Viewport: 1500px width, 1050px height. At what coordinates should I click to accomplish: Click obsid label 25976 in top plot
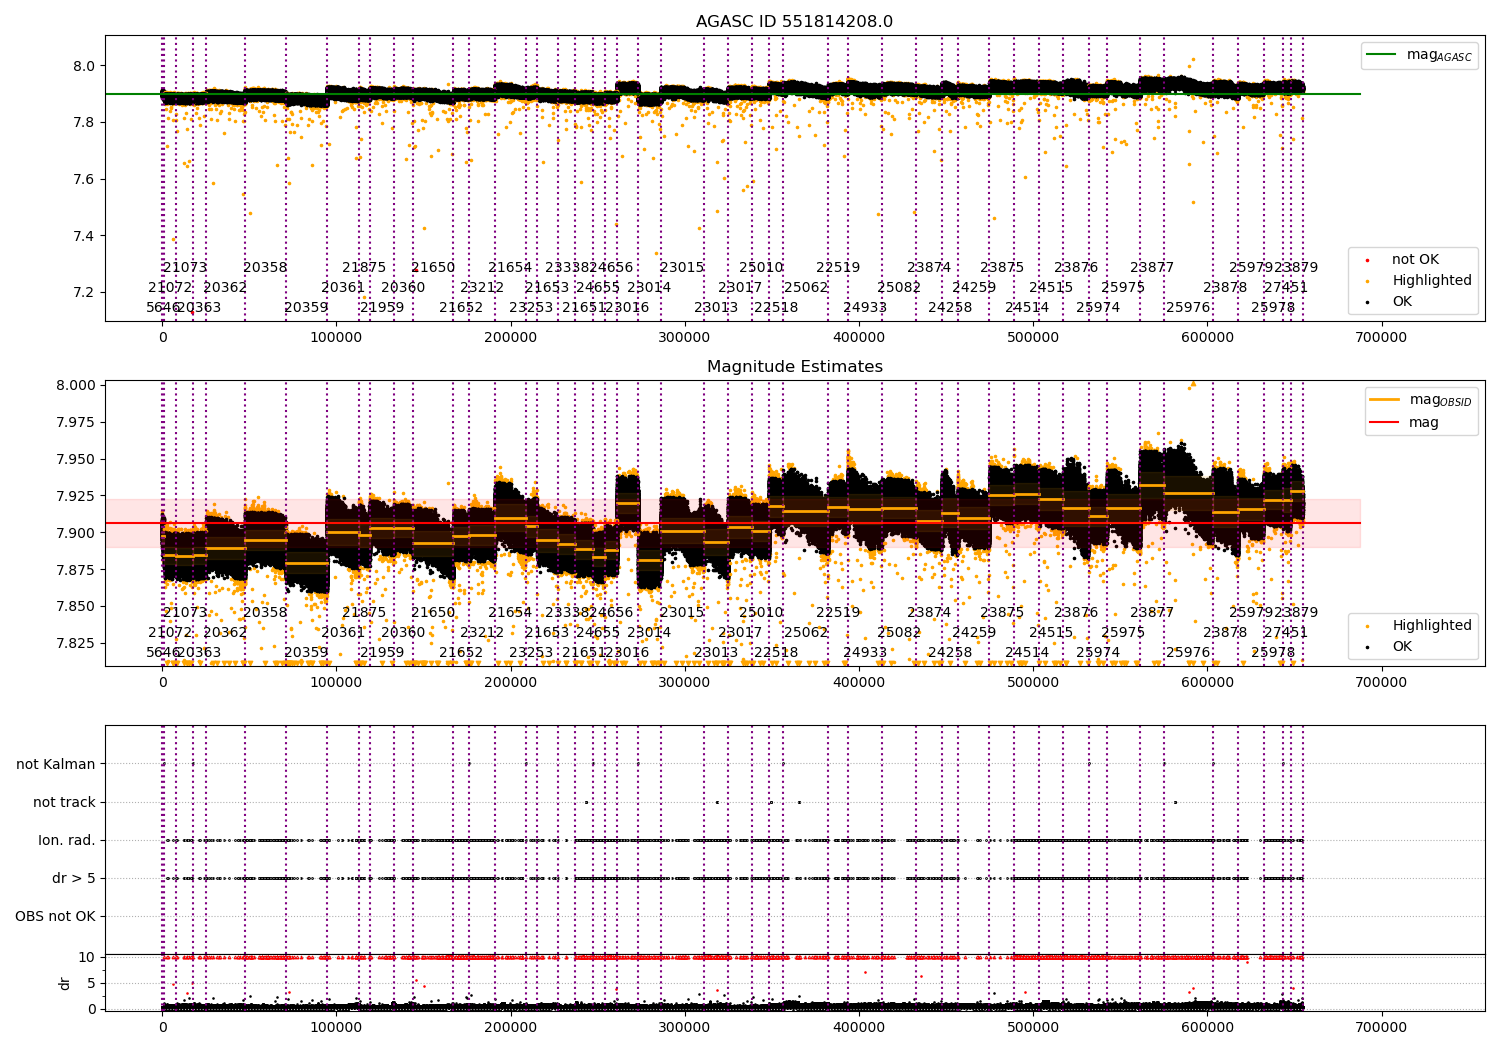(x=1188, y=308)
